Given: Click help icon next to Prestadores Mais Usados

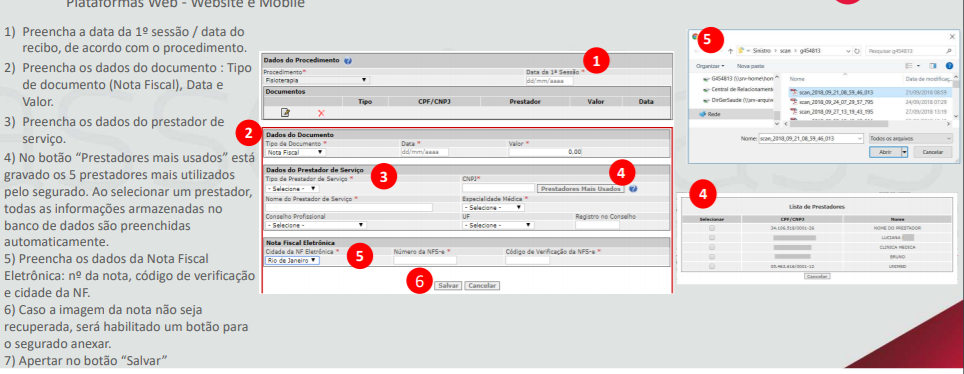Looking at the screenshot, I should (x=633, y=189).
